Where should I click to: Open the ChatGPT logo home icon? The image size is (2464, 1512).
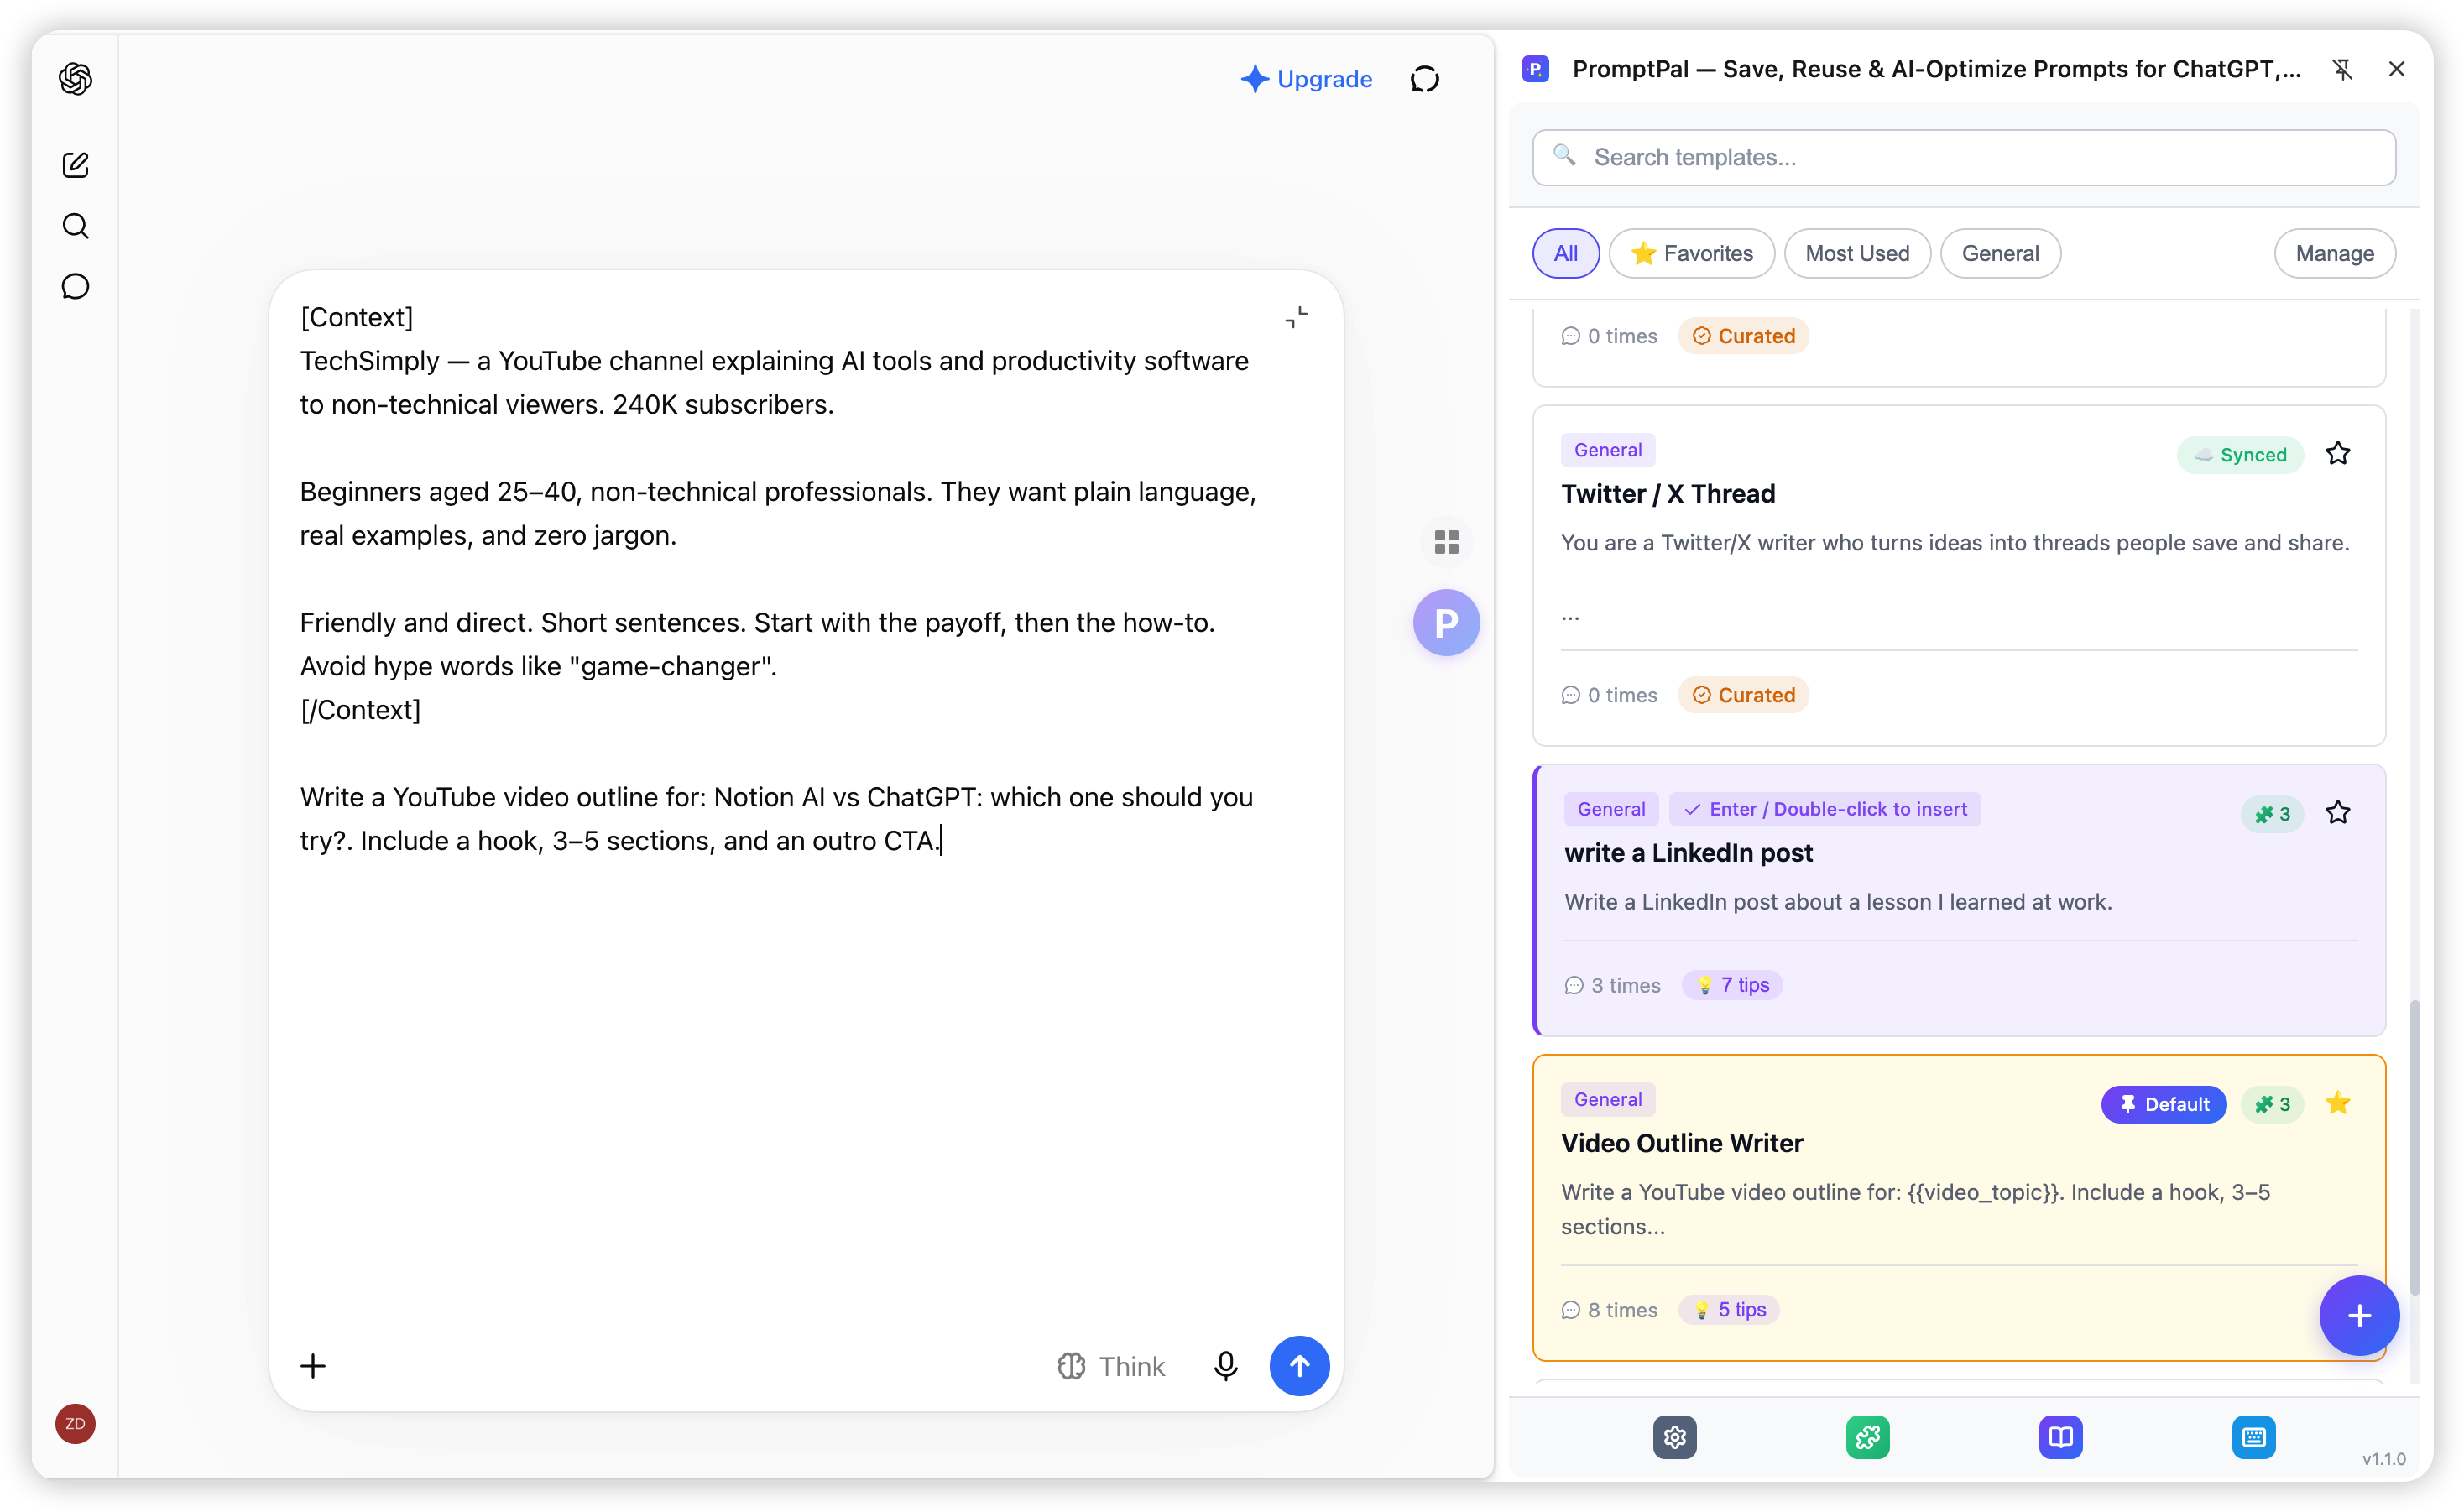(75, 78)
